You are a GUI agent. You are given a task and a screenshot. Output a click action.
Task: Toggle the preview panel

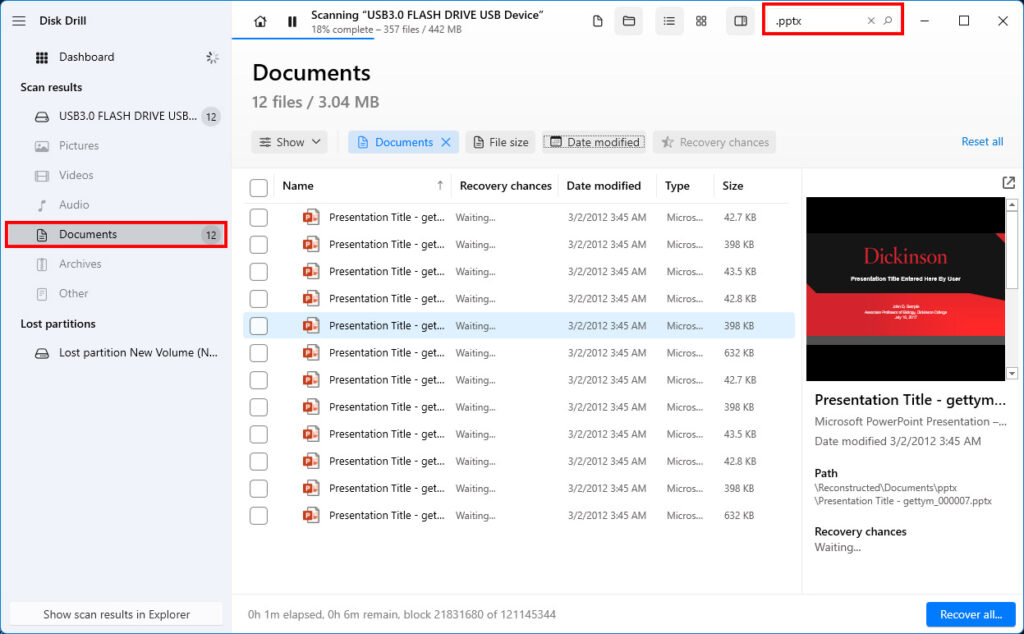[740, 20]
